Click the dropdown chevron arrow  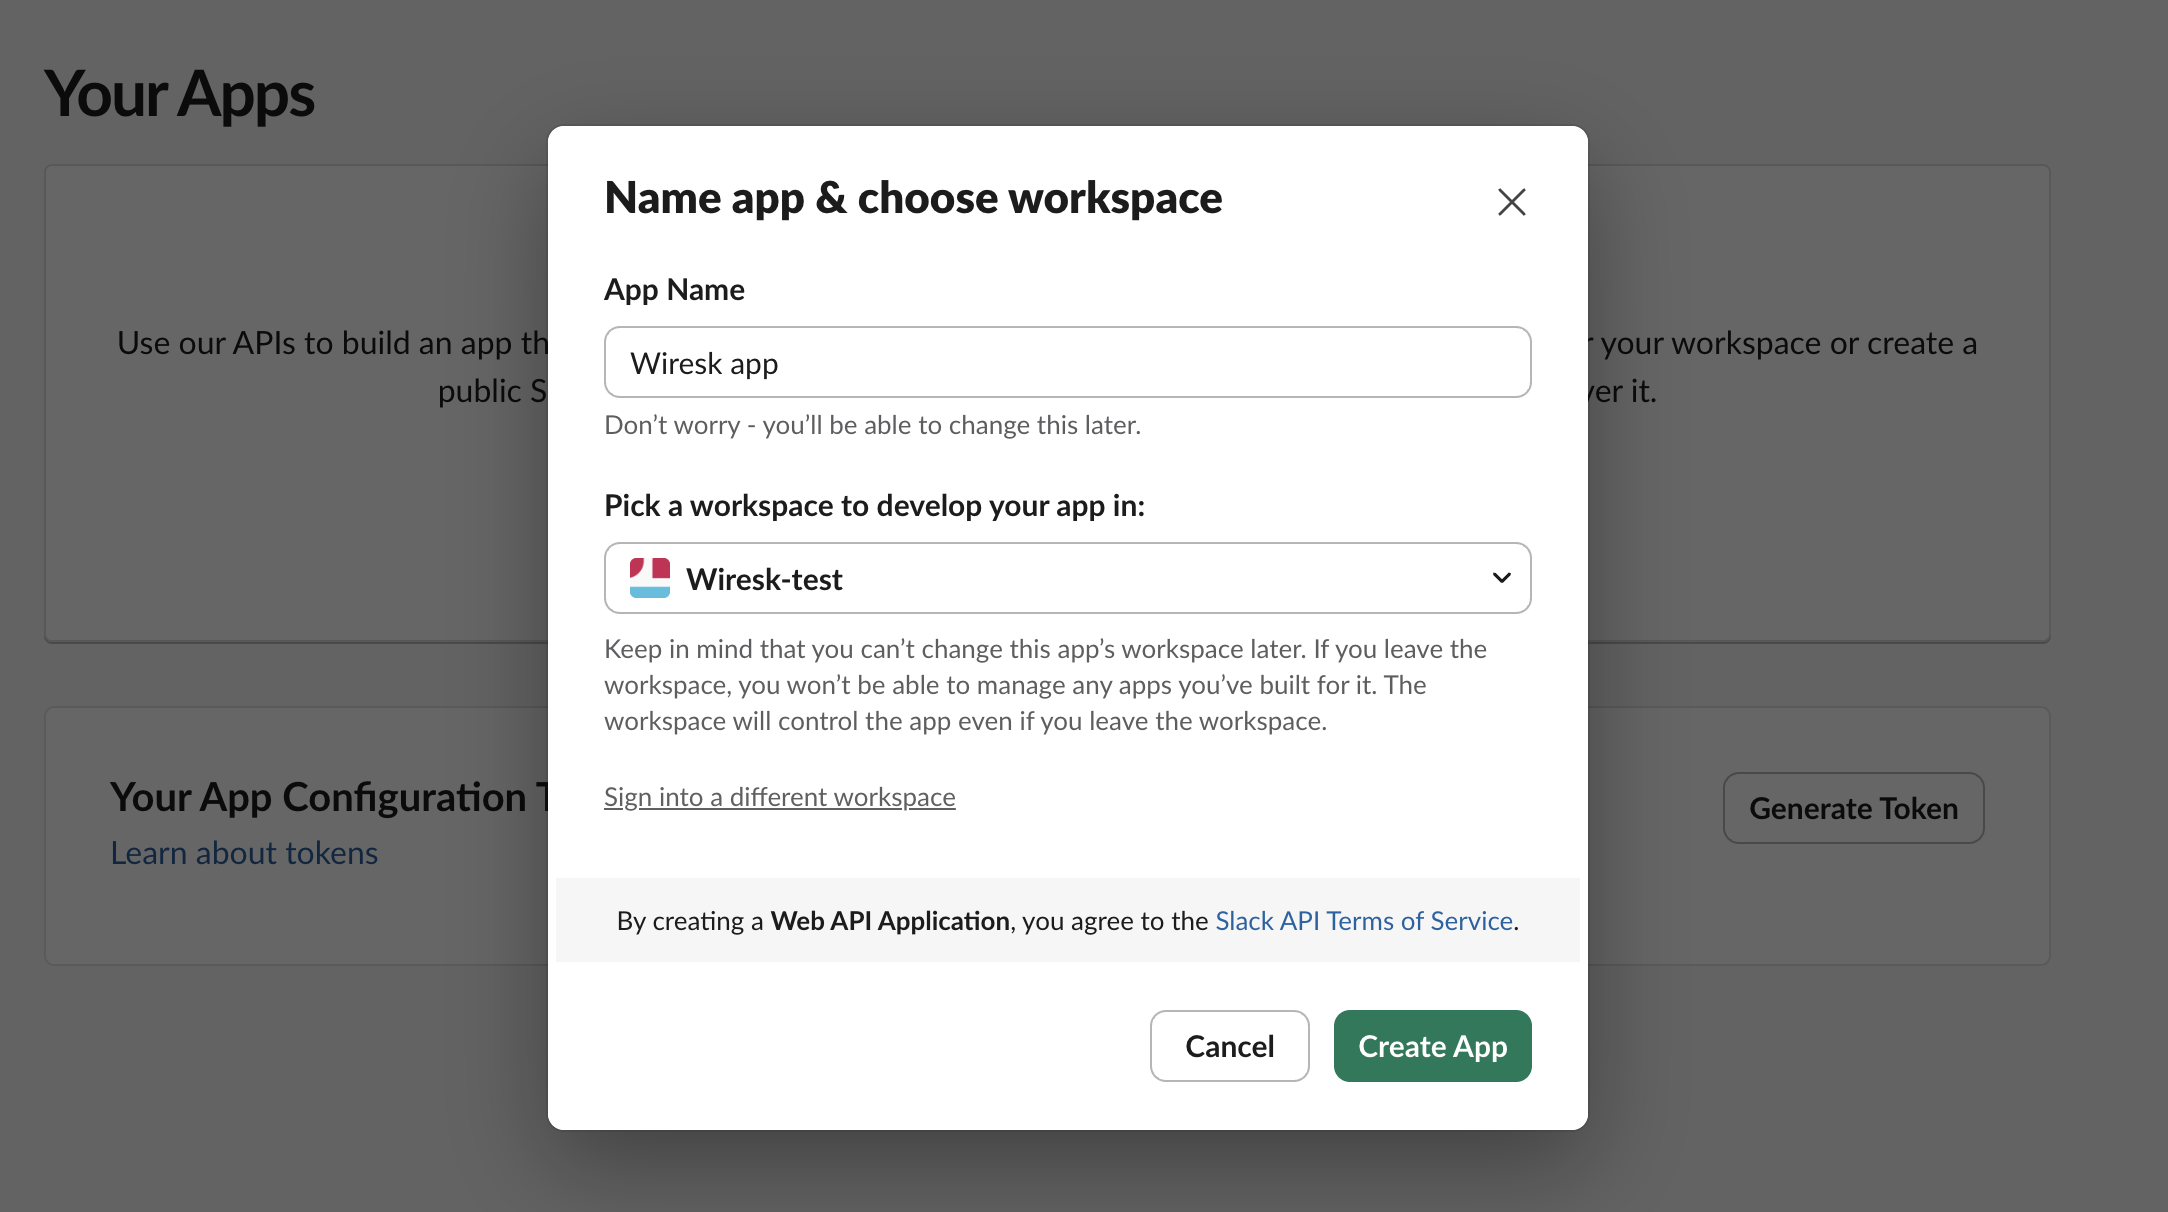[1501, 578]
